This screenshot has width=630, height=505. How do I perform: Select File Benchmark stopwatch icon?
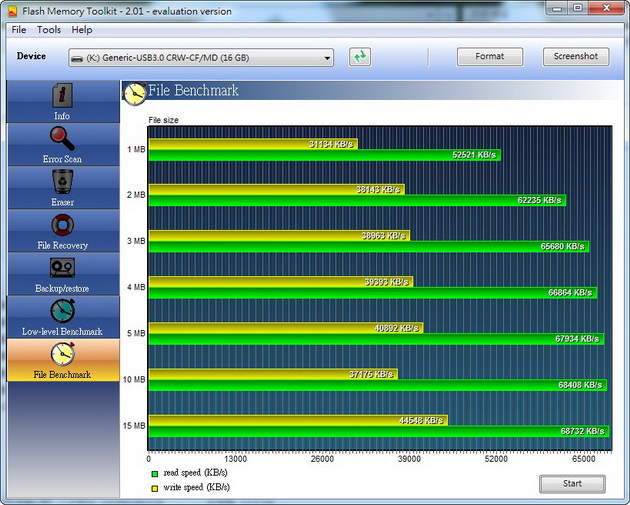[x=62, y=354]
